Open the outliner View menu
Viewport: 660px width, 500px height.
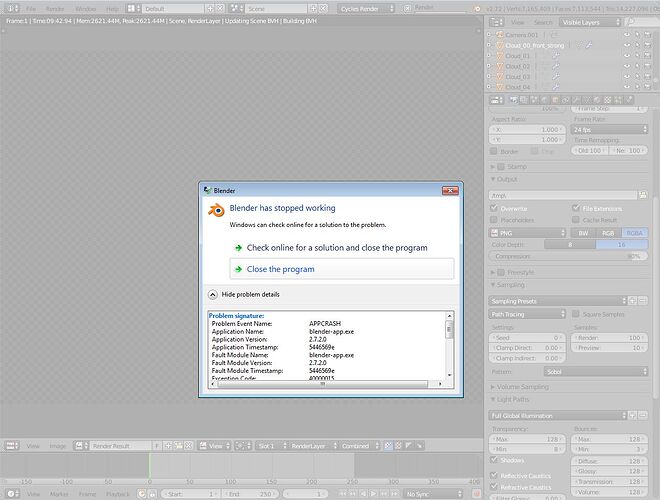point(518,22)
